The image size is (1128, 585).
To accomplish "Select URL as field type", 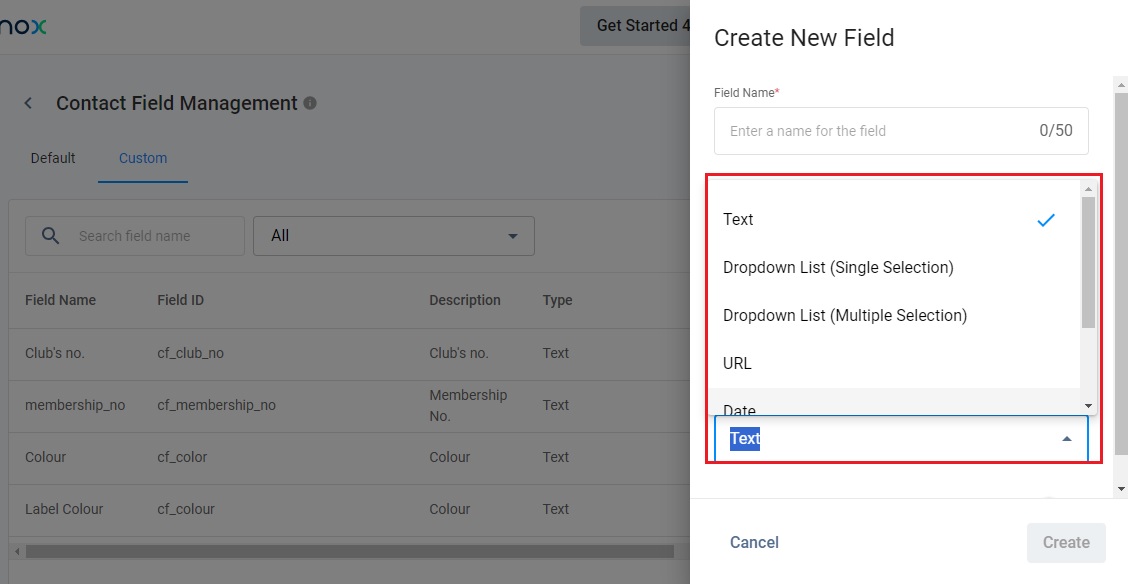I will tap(738, 364).
